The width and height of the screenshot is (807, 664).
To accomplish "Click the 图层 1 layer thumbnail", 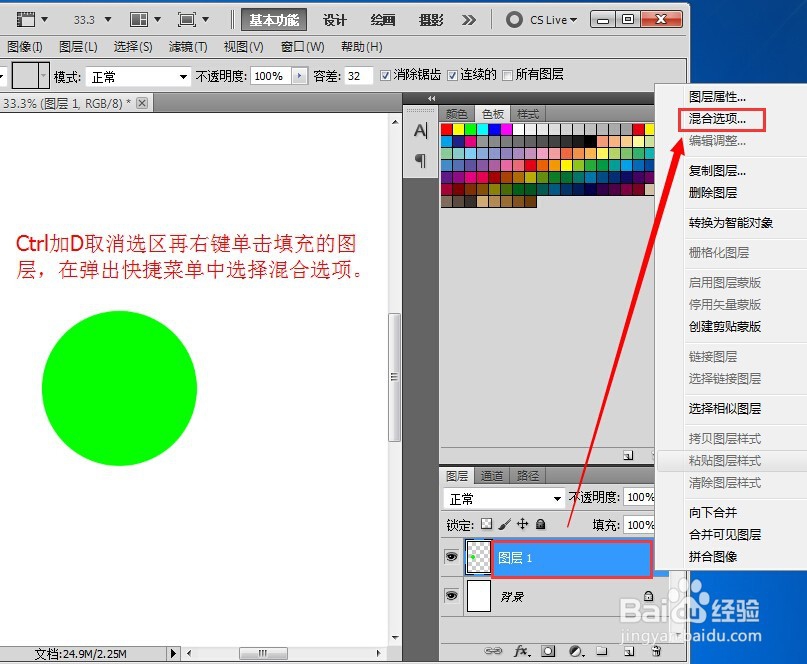I will pos(478,557).
